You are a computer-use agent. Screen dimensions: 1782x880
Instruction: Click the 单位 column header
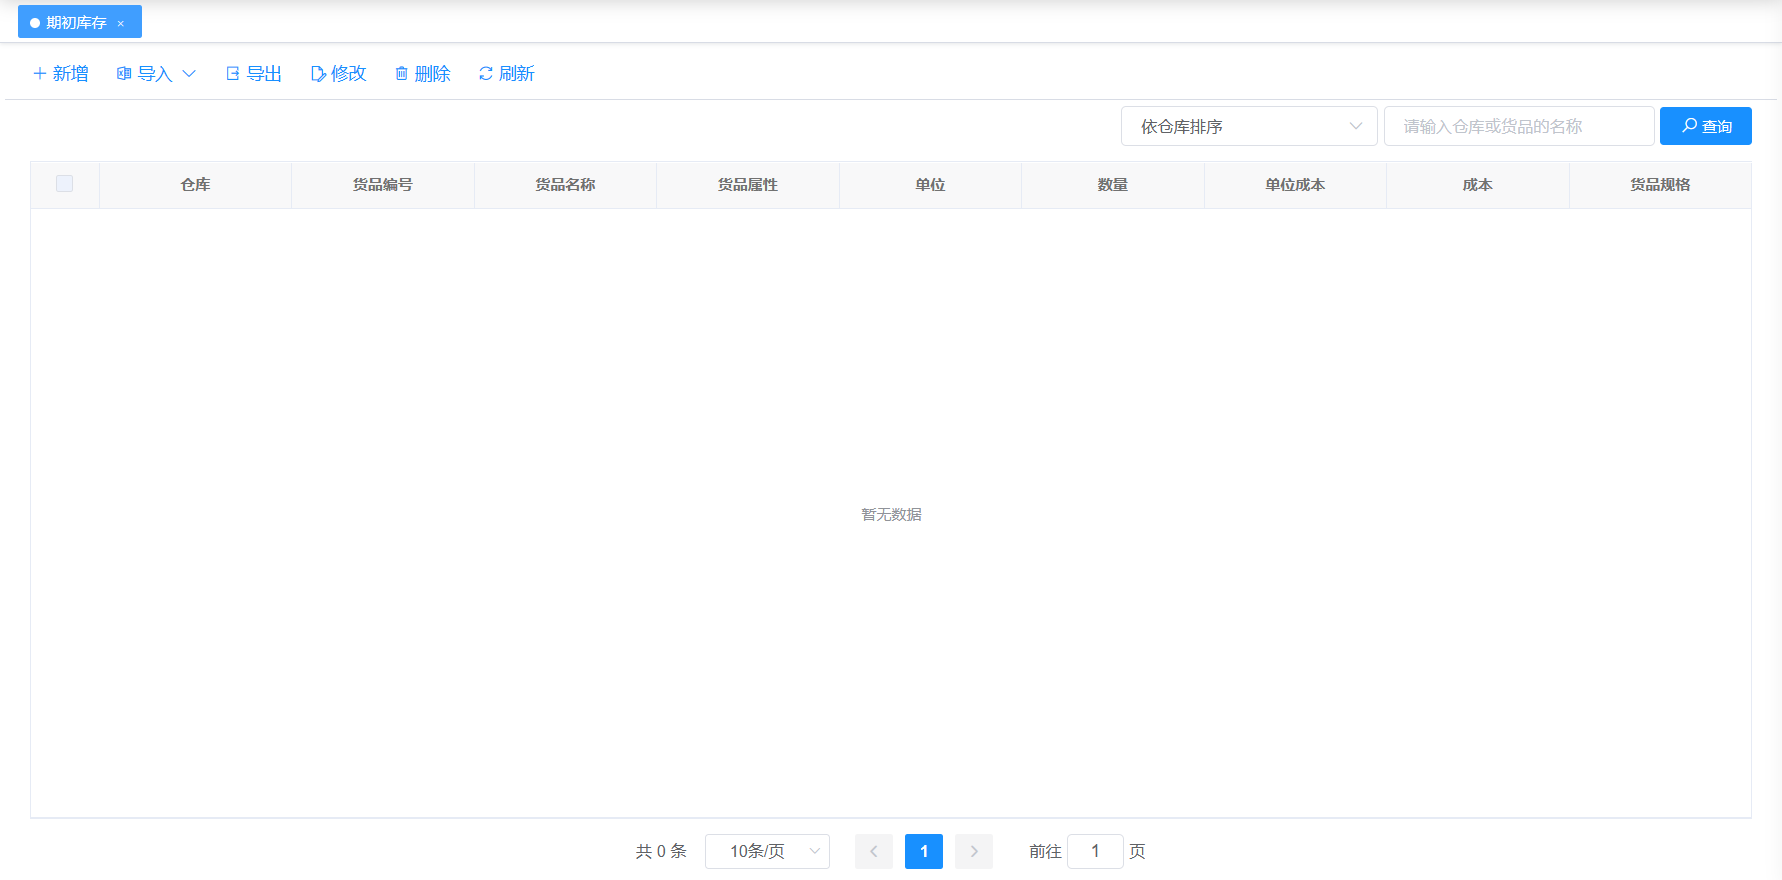(x=930, y=185)
